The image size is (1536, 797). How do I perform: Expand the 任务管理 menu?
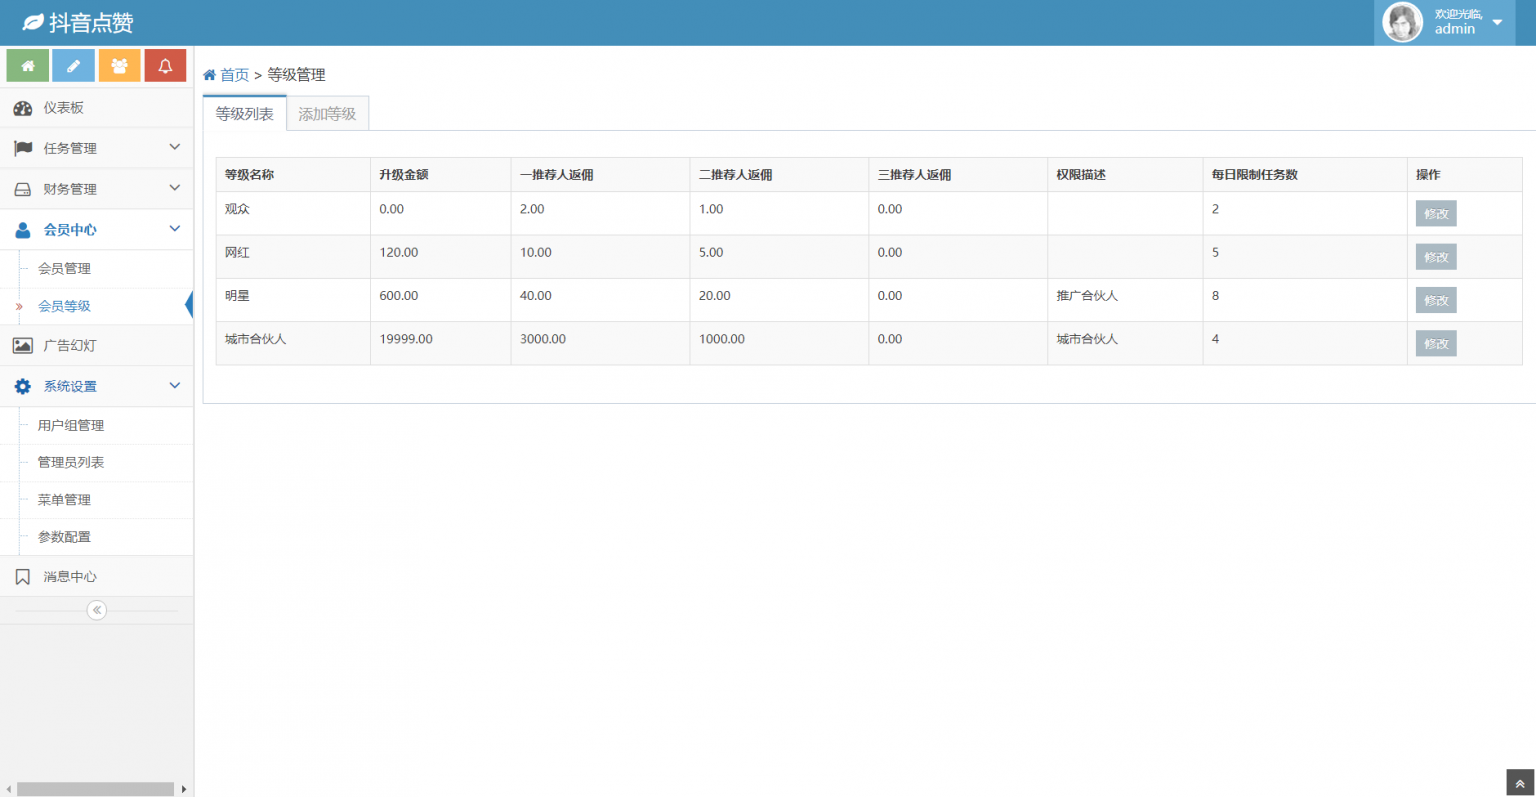(x=96, y=148)
